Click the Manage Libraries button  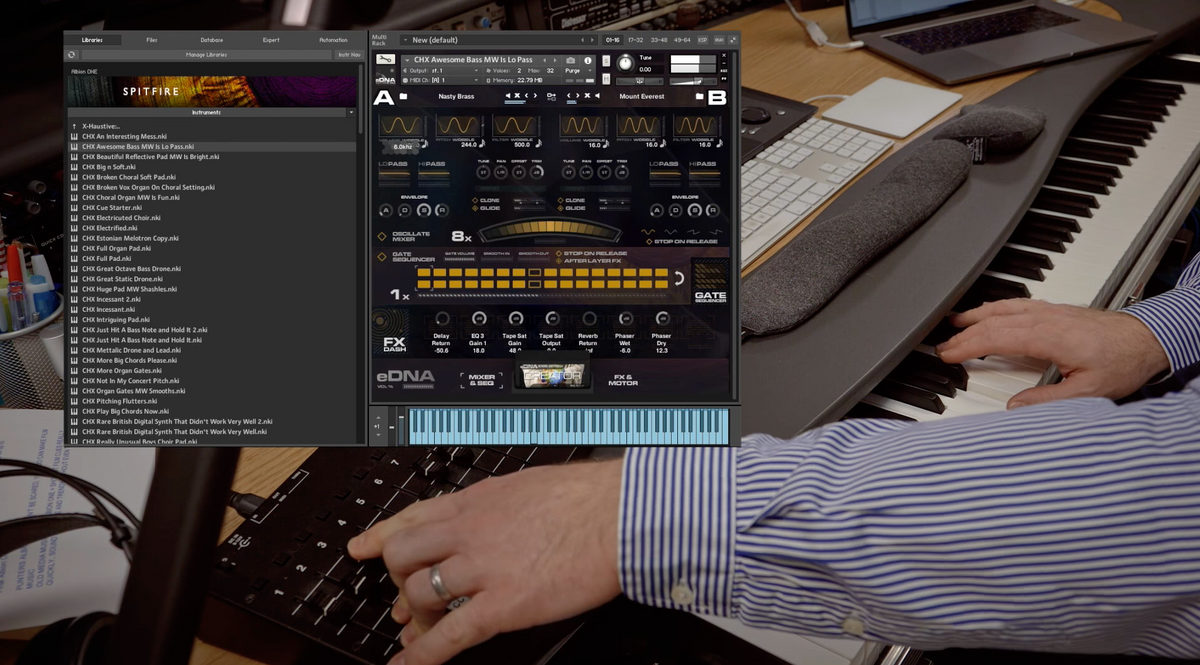[x=206, y=55]
